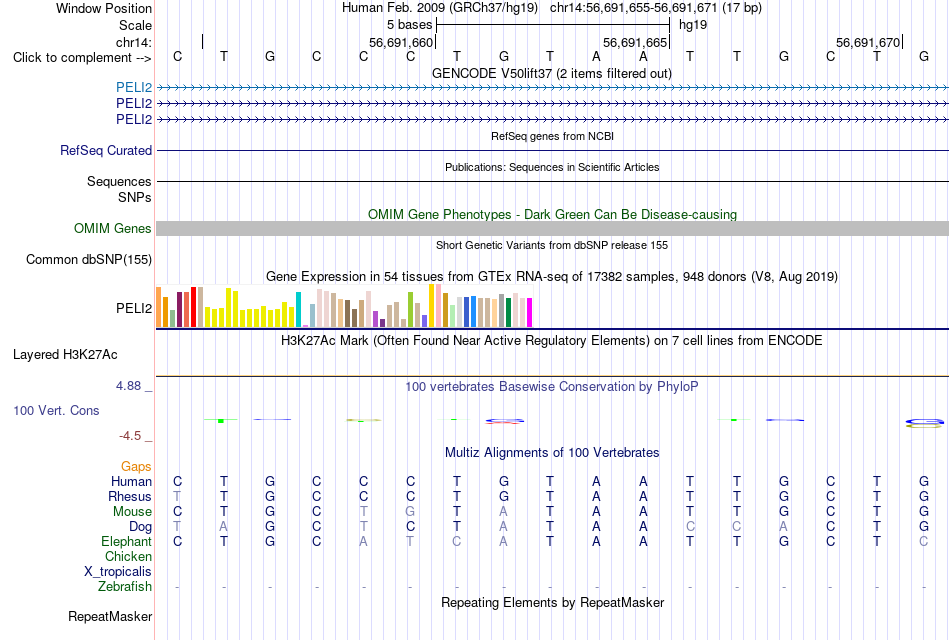This screenshot has width=950, height=640.
Task: Open the H3K27Ac Mark track title
Action: coord(551,341)
